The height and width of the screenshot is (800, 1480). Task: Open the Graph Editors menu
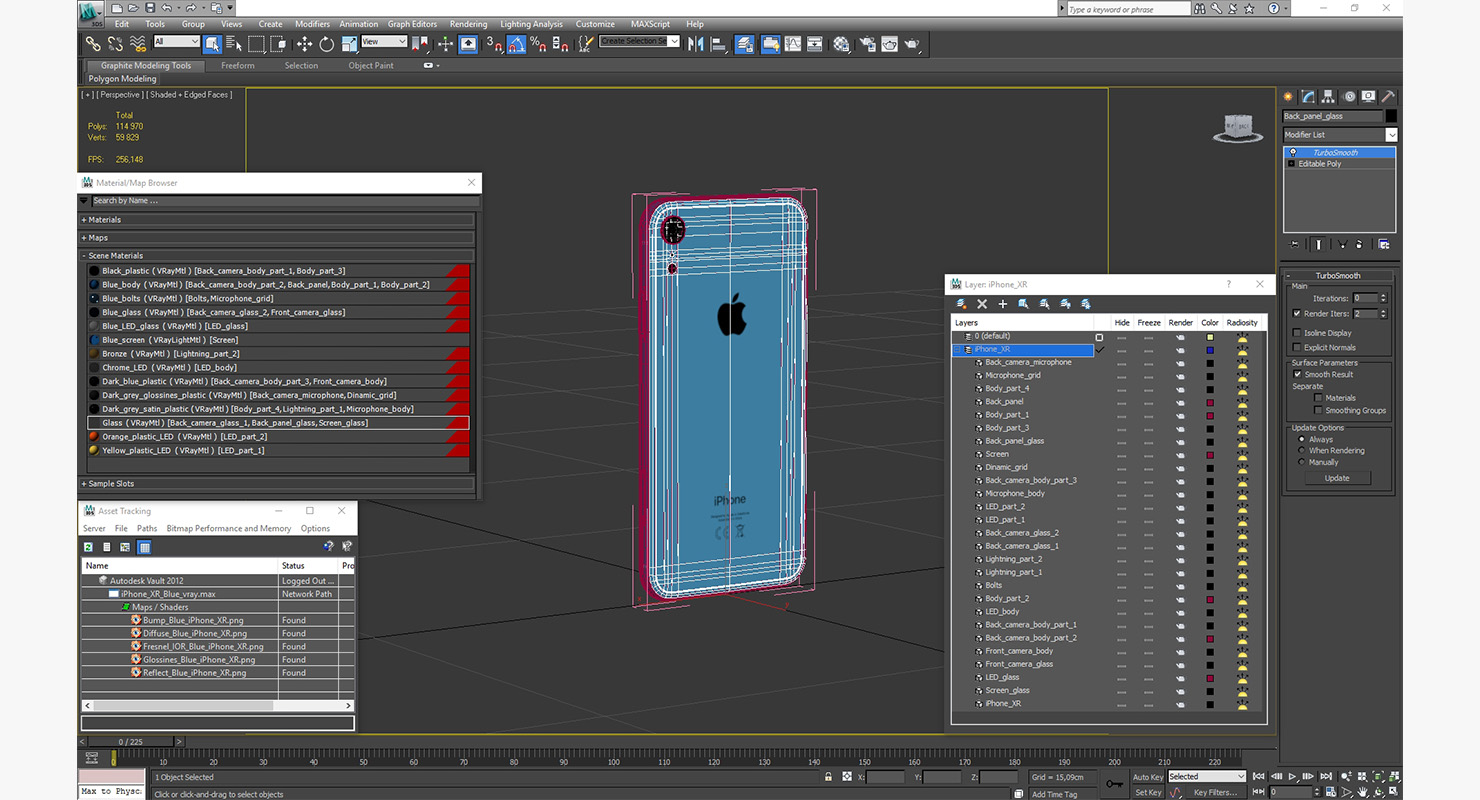(x=412, y=24)
